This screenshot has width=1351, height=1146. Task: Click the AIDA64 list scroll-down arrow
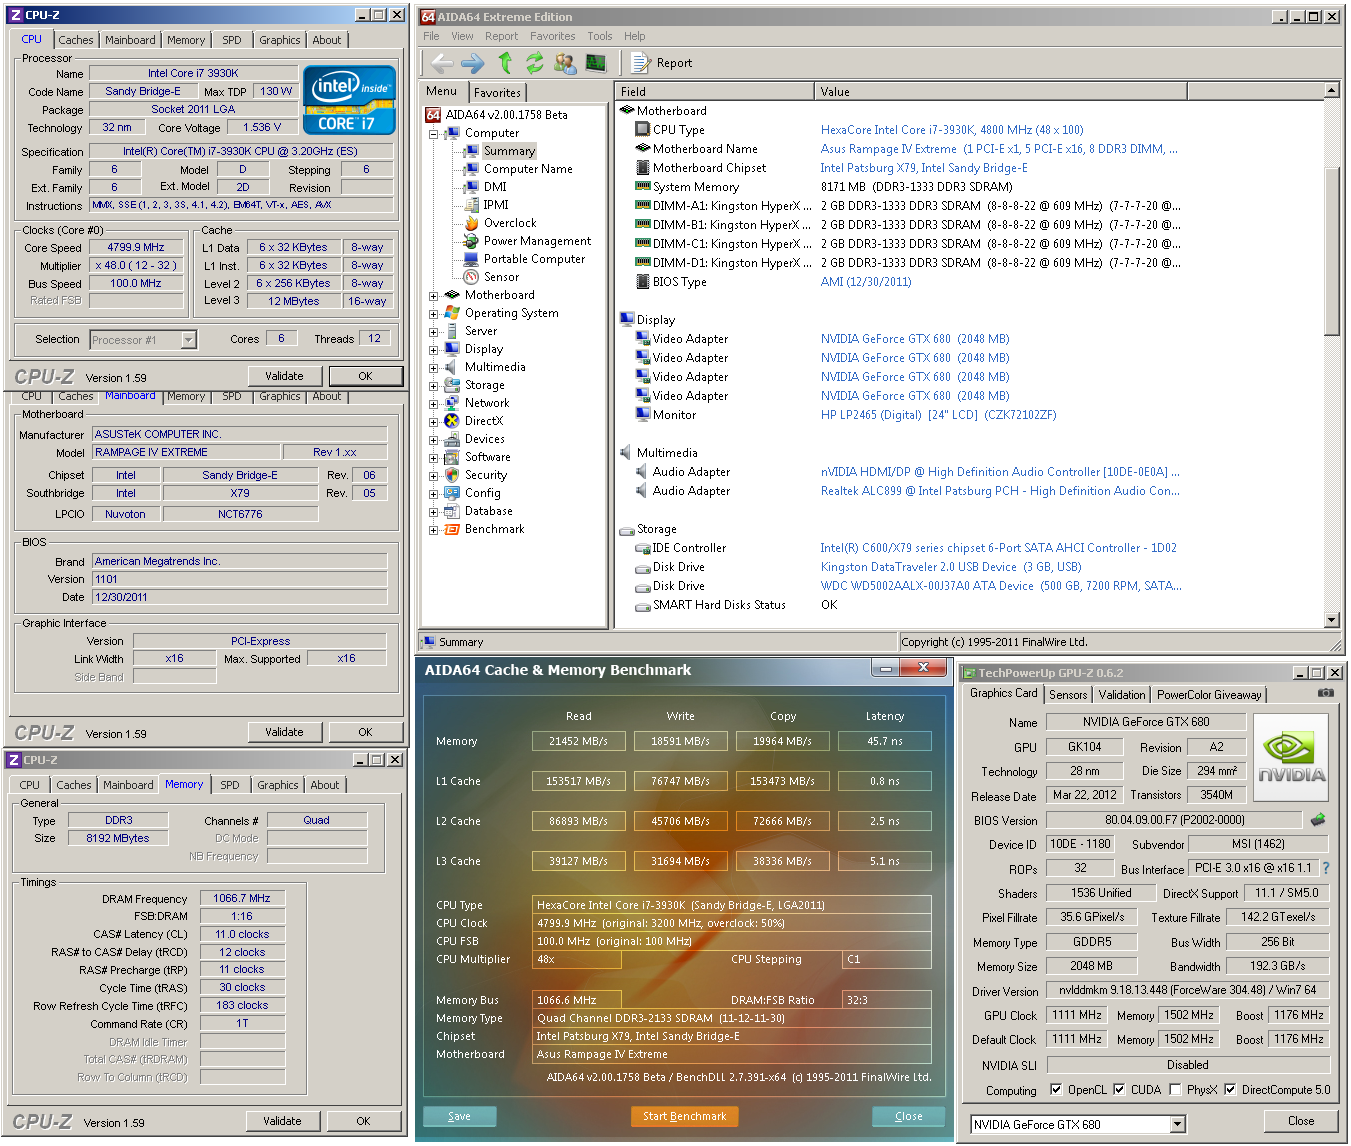pyautogui.click(x=1331, y=620)
